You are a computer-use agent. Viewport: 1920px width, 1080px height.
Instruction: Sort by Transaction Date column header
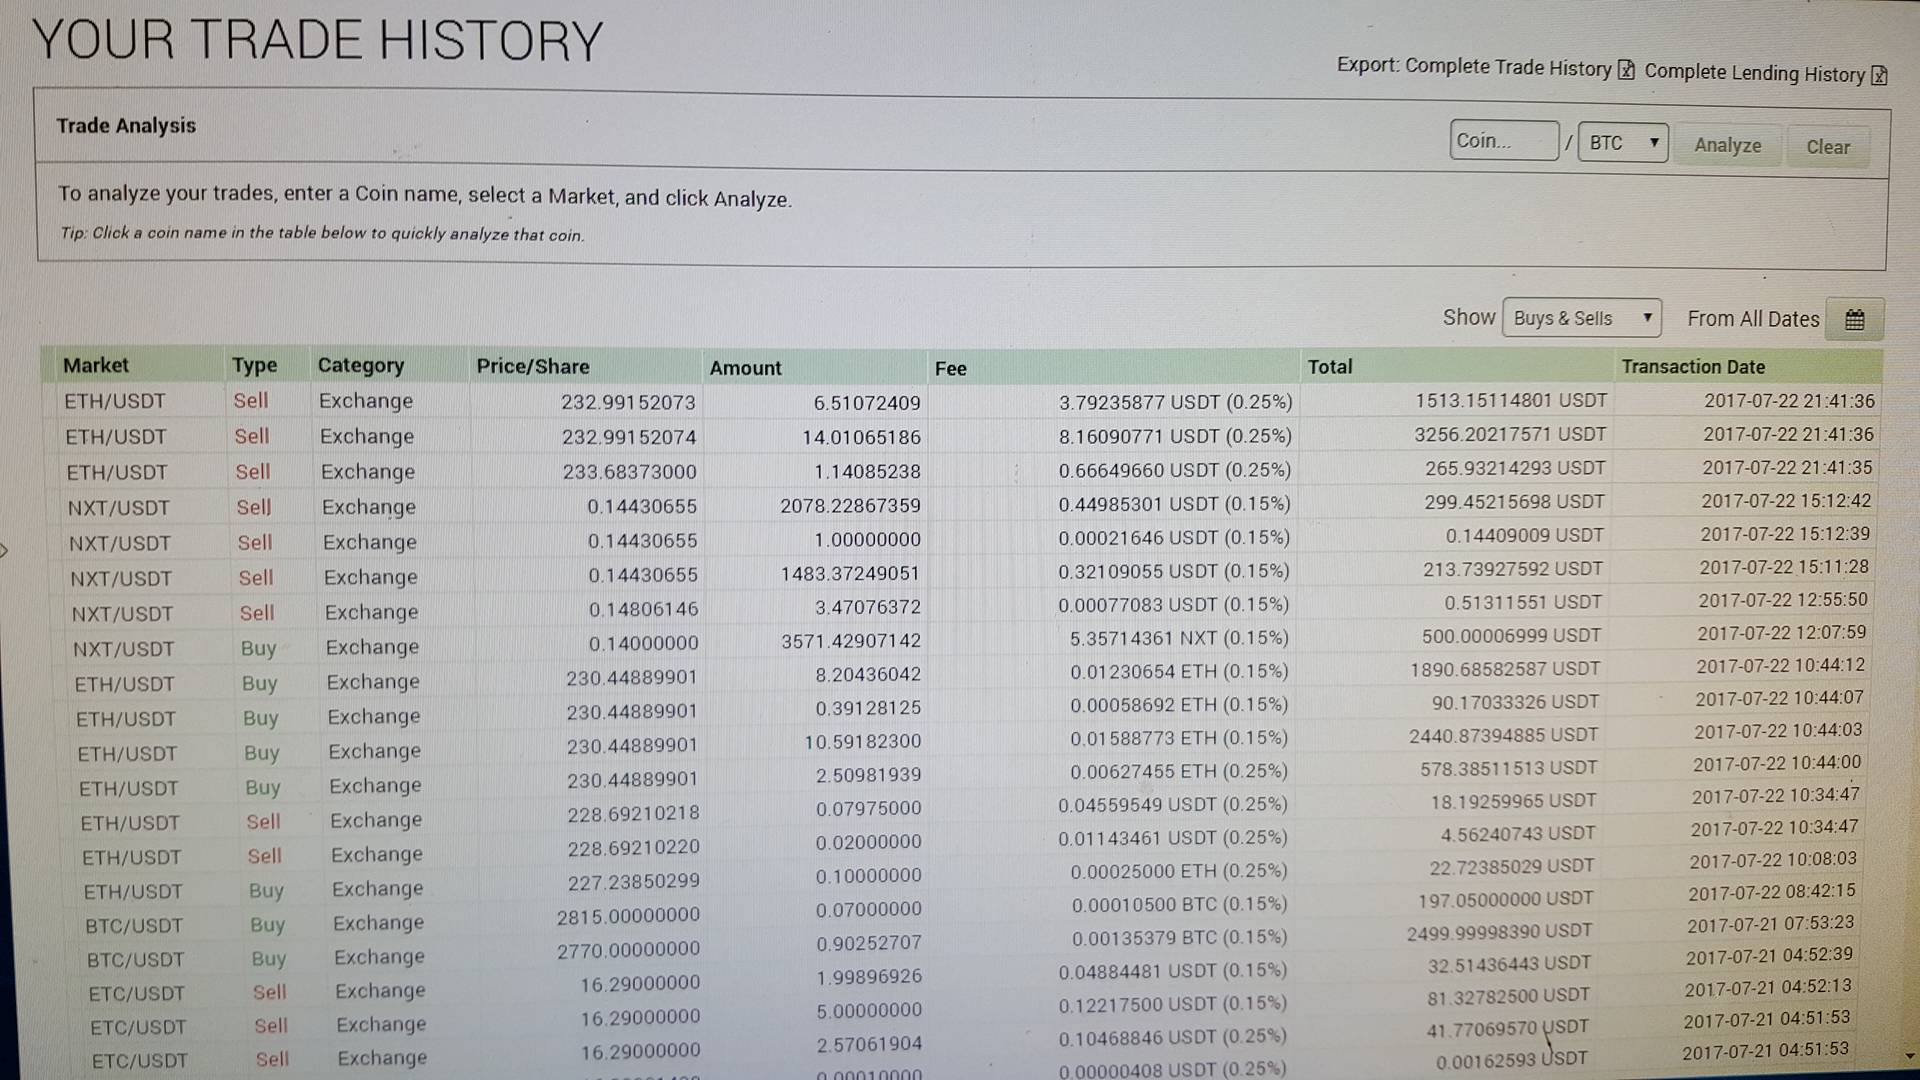1692,367
